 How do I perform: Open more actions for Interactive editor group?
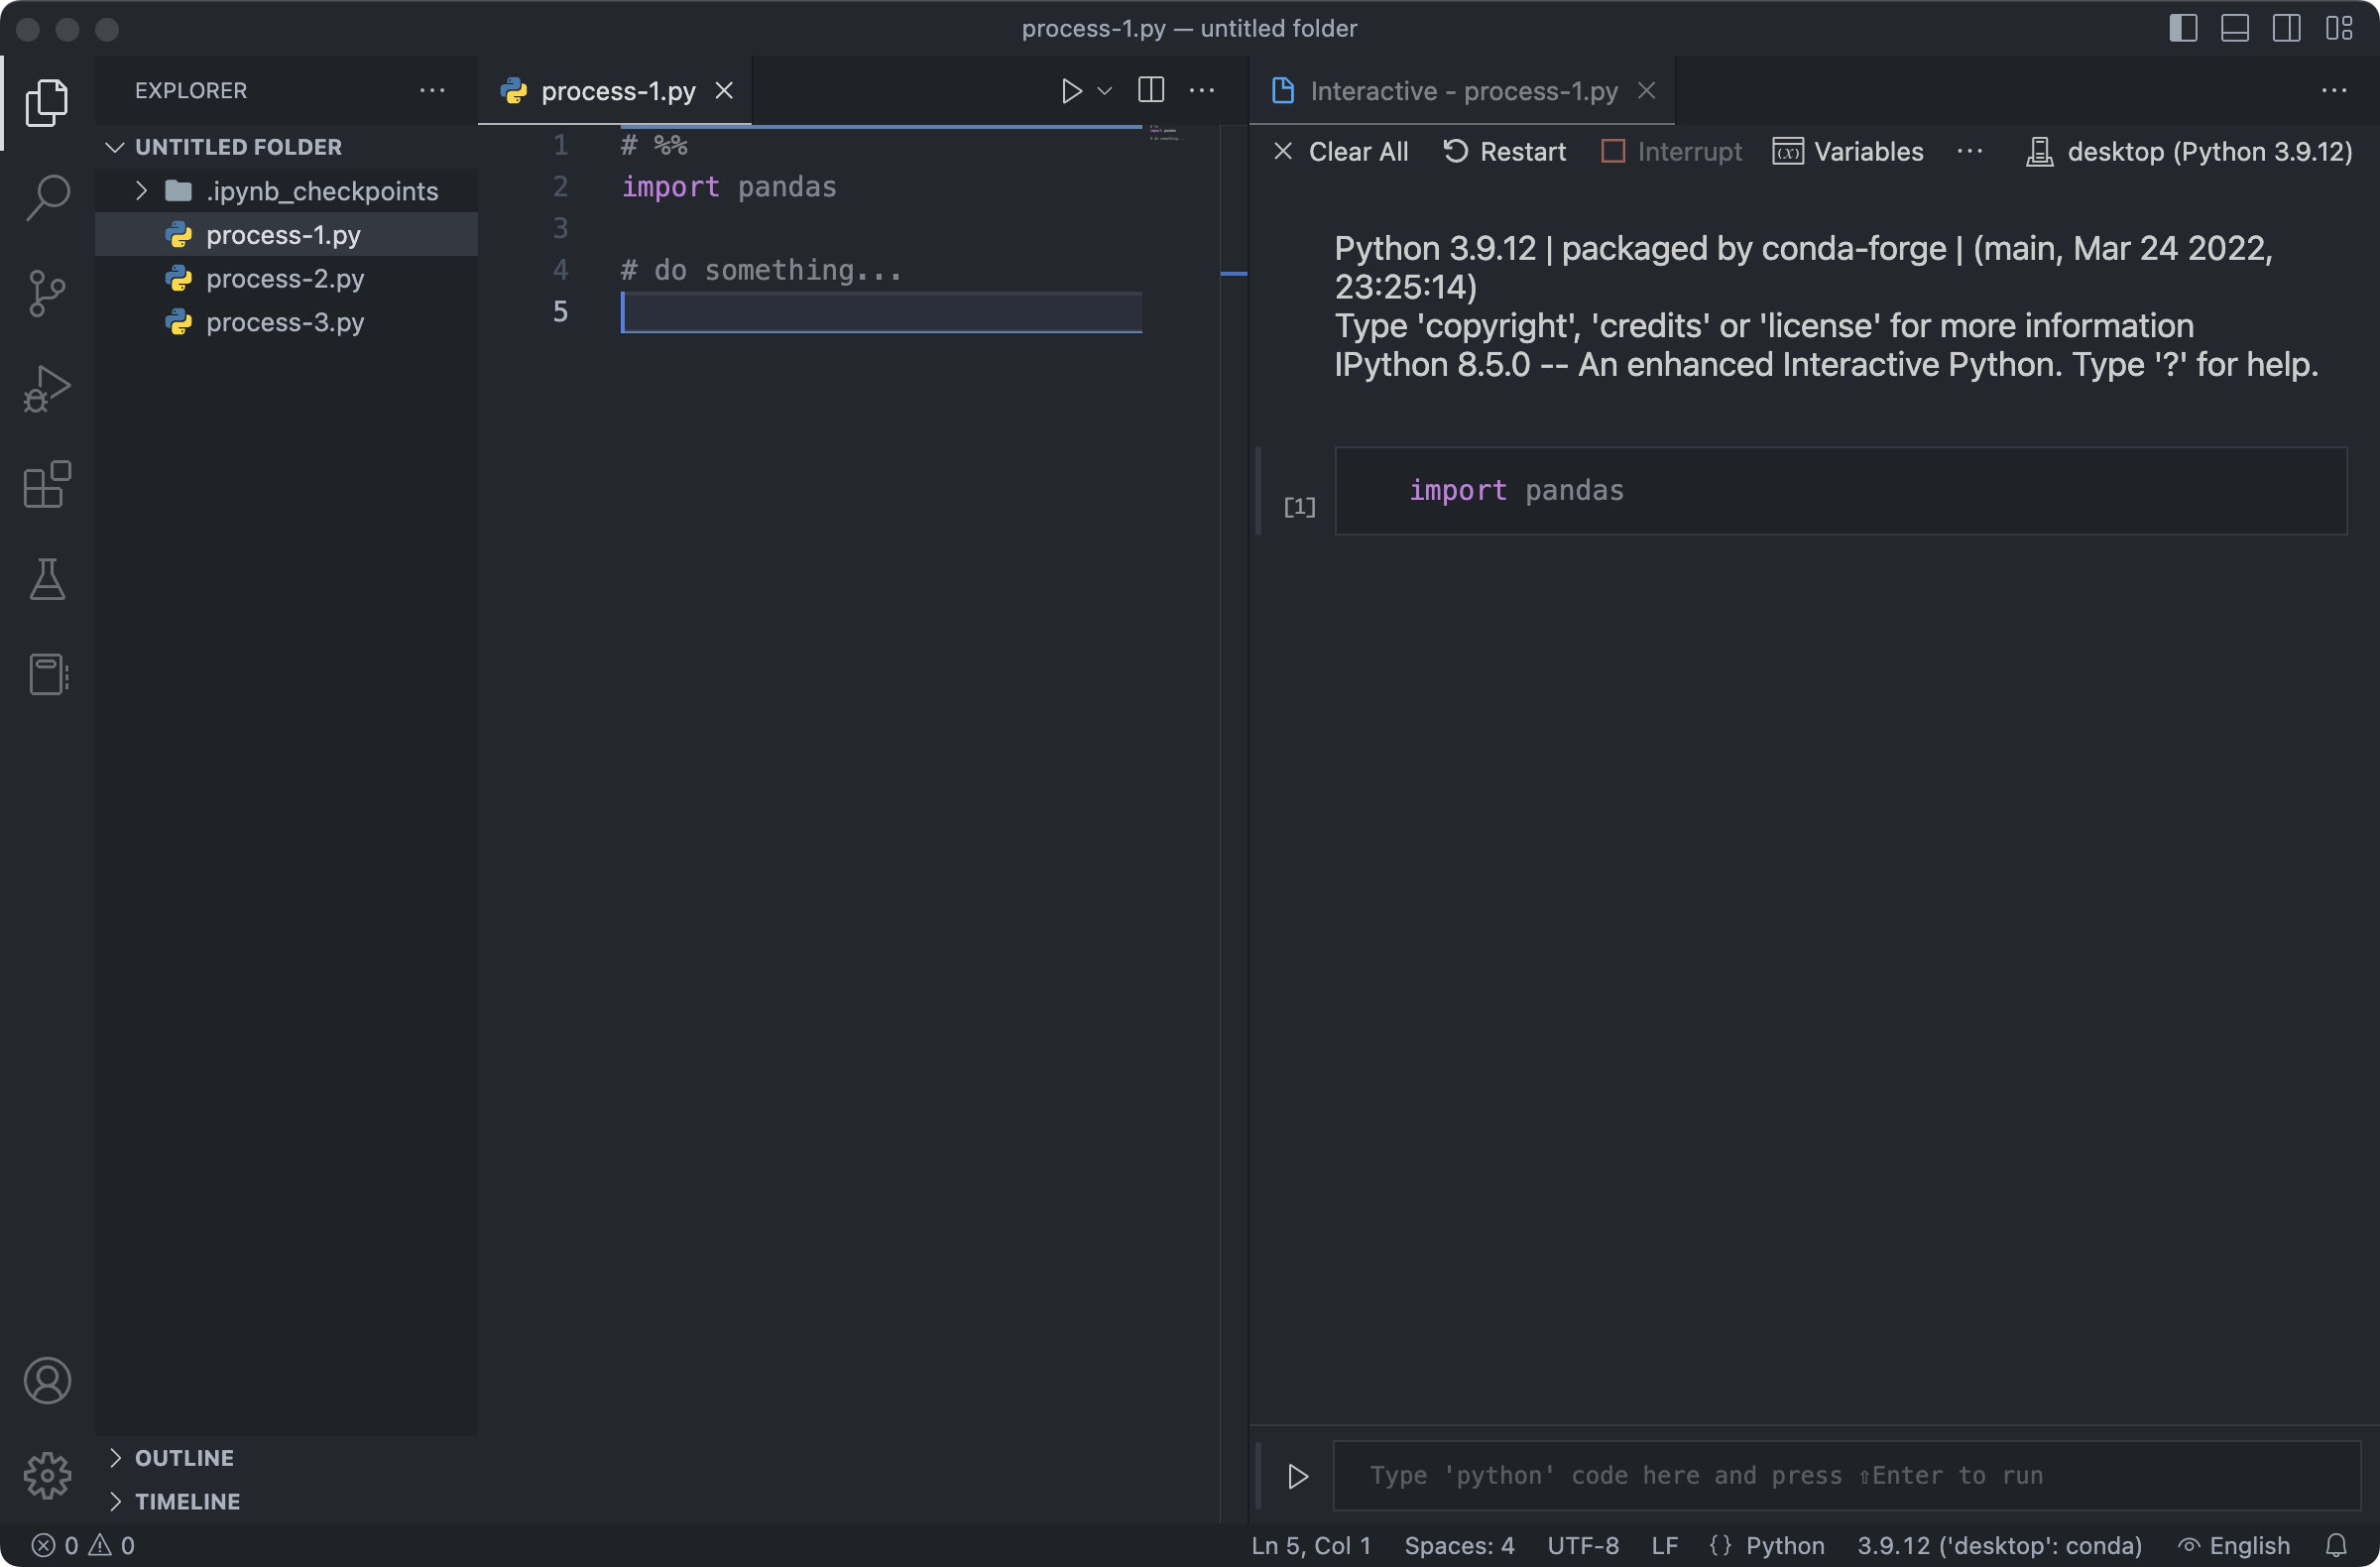(2334, 91)
